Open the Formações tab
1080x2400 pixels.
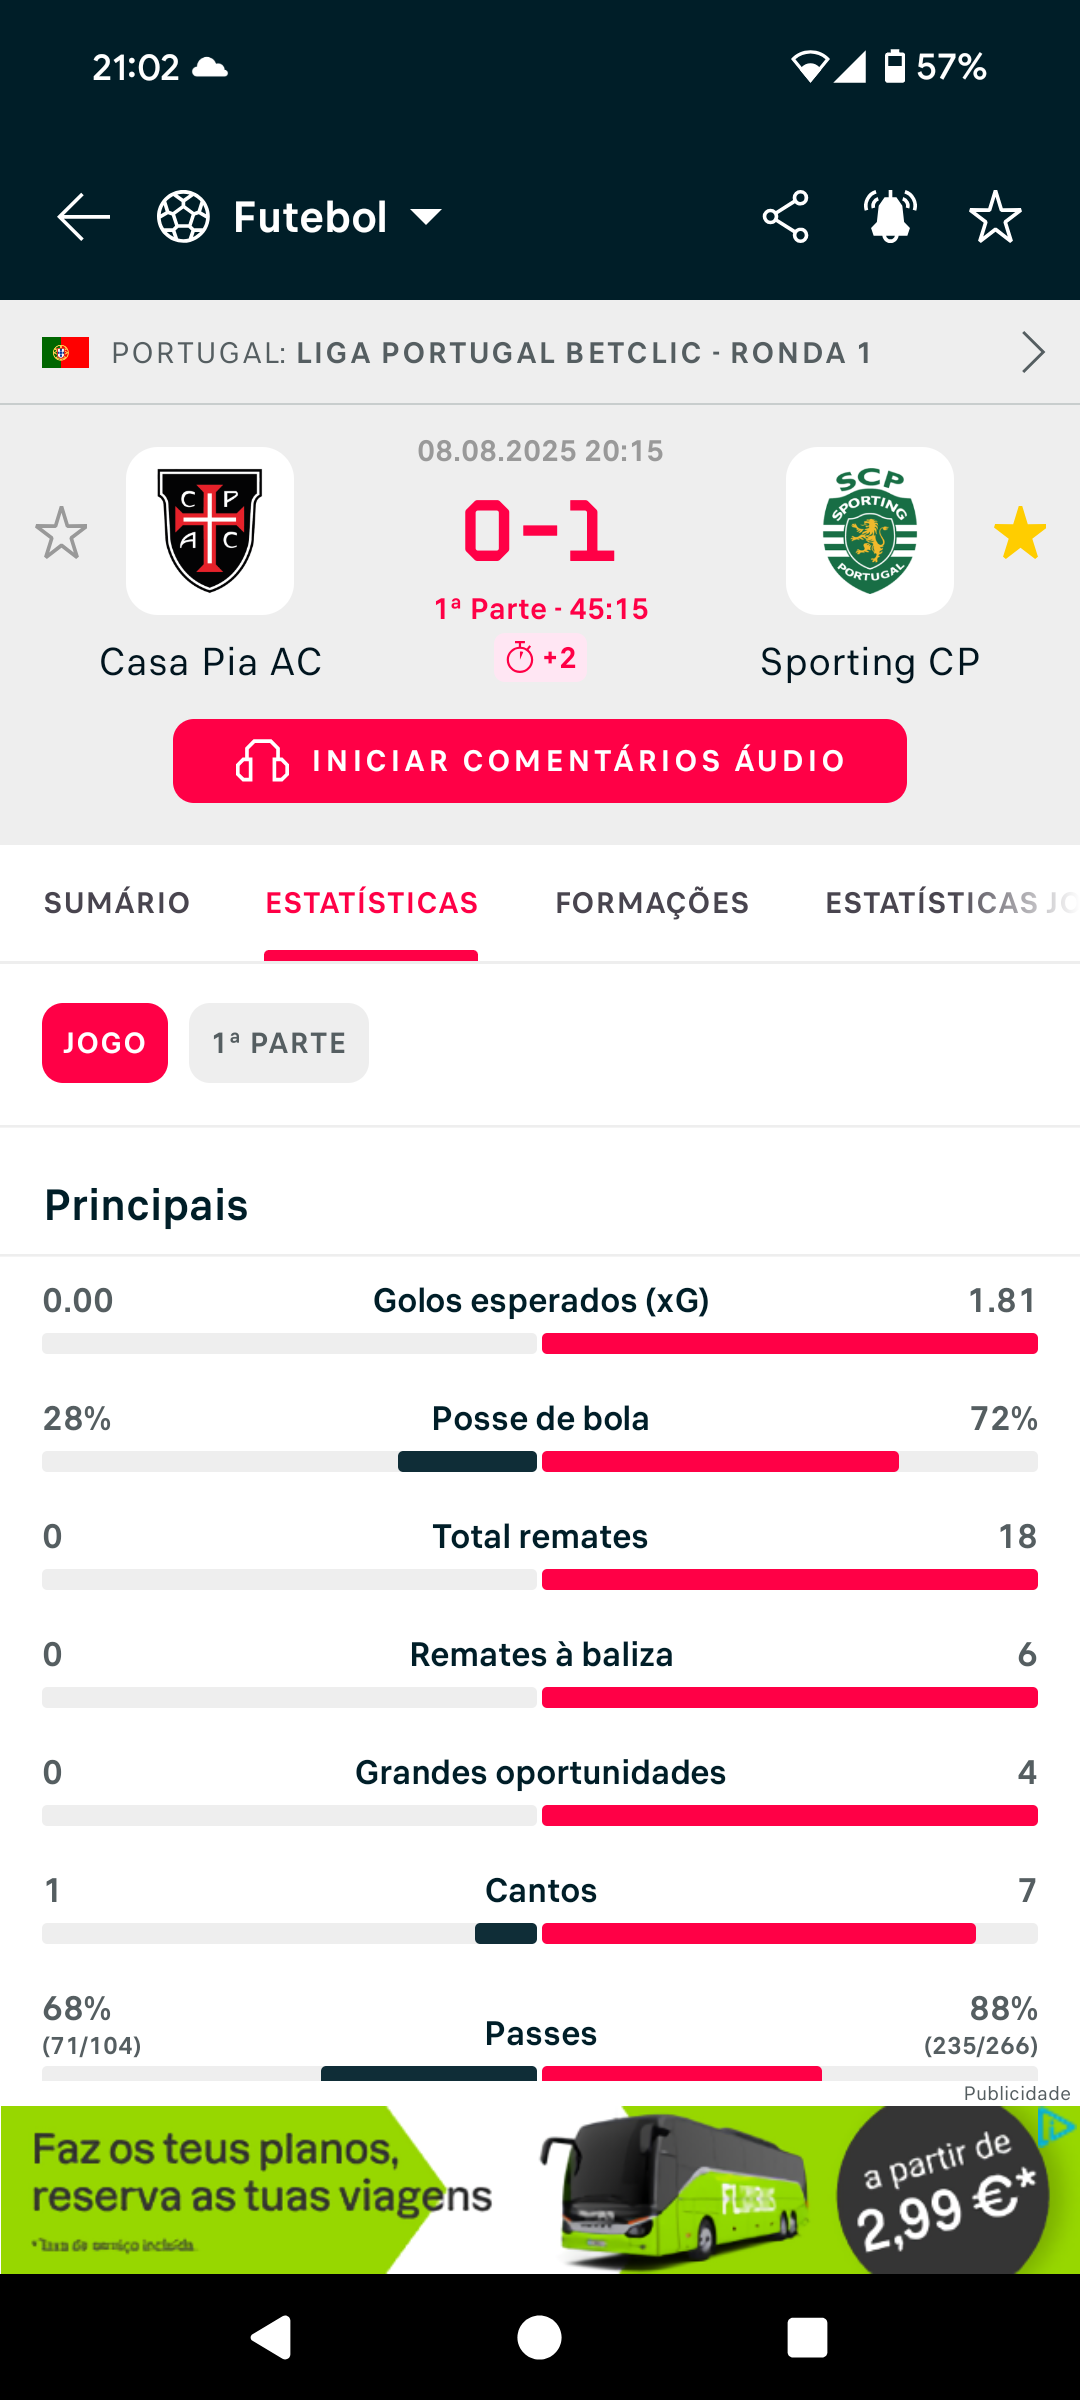[x=652, y=903]
